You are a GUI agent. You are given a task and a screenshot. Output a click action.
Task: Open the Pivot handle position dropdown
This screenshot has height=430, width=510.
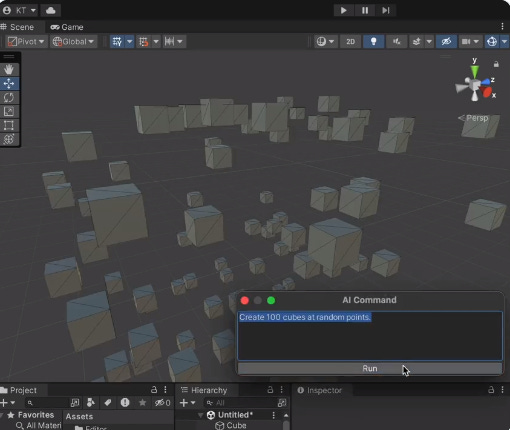26,42
